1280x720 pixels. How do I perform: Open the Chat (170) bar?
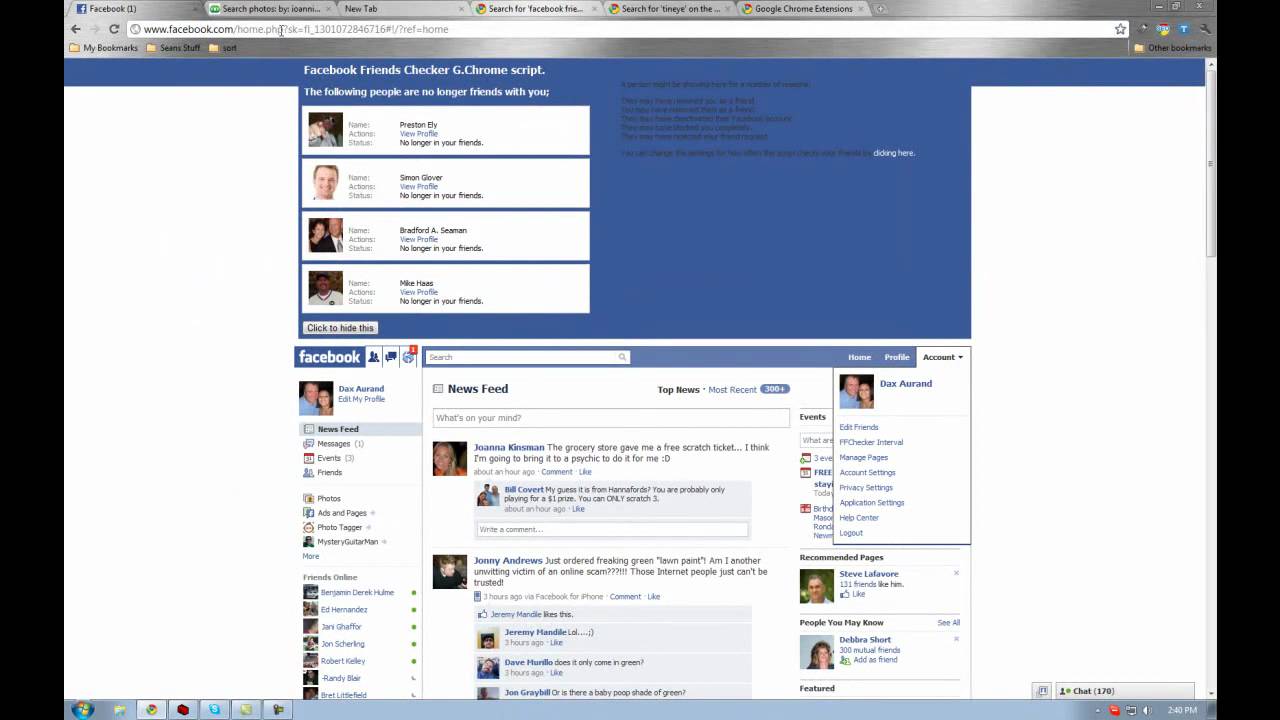1123,691
